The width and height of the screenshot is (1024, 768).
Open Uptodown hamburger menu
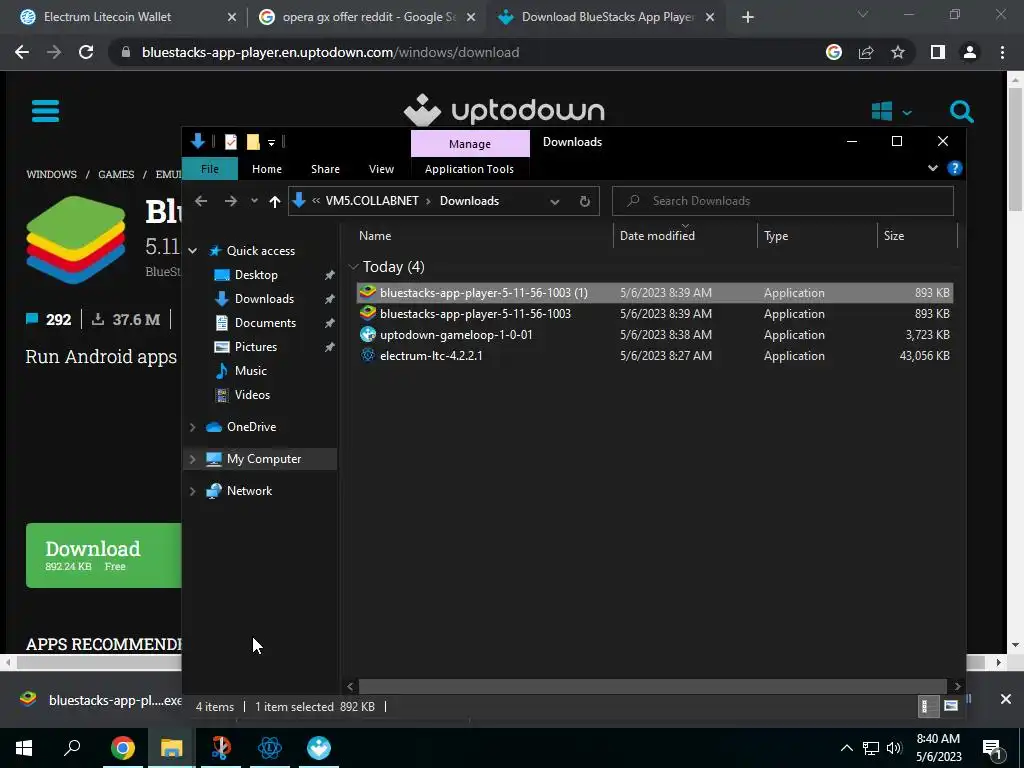pos(45,111)
